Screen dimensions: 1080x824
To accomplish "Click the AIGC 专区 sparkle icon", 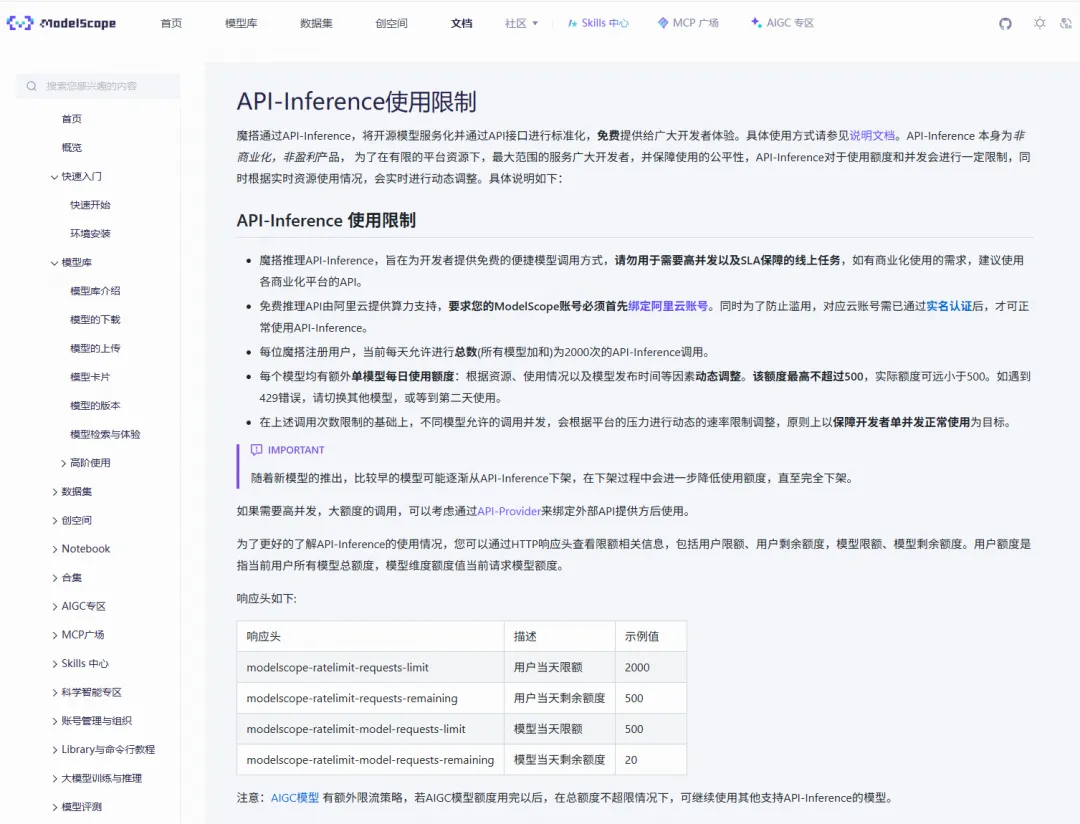I will pos(756,23).
